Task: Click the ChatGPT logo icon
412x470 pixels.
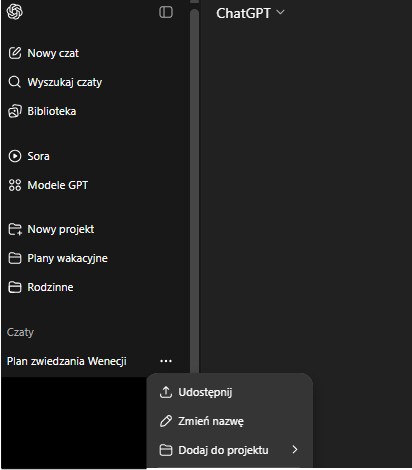Action: tap(15, 12)
